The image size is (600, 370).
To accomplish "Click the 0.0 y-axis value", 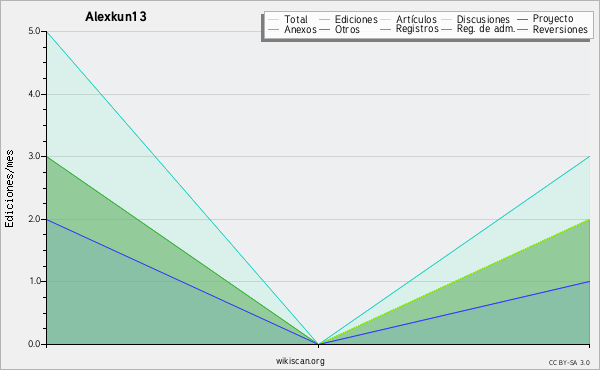I will [x=34, y=344].
